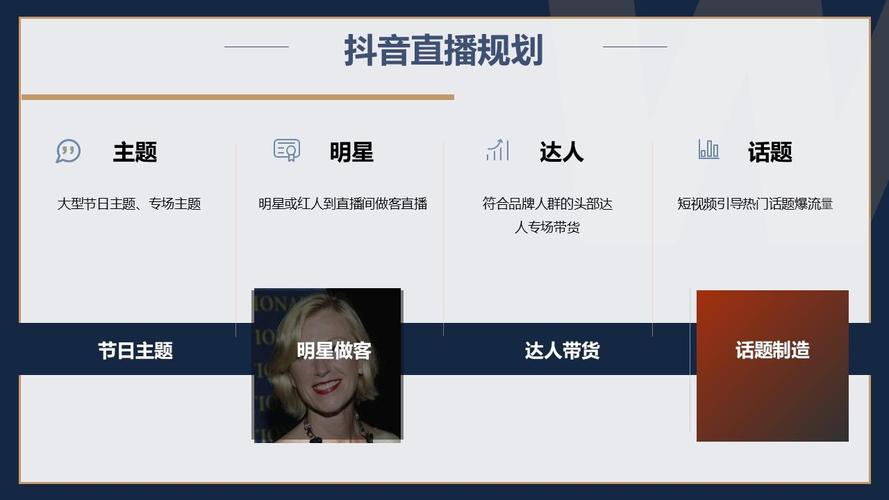Click the text 大型节日主题、专场主题

point(129,204)
